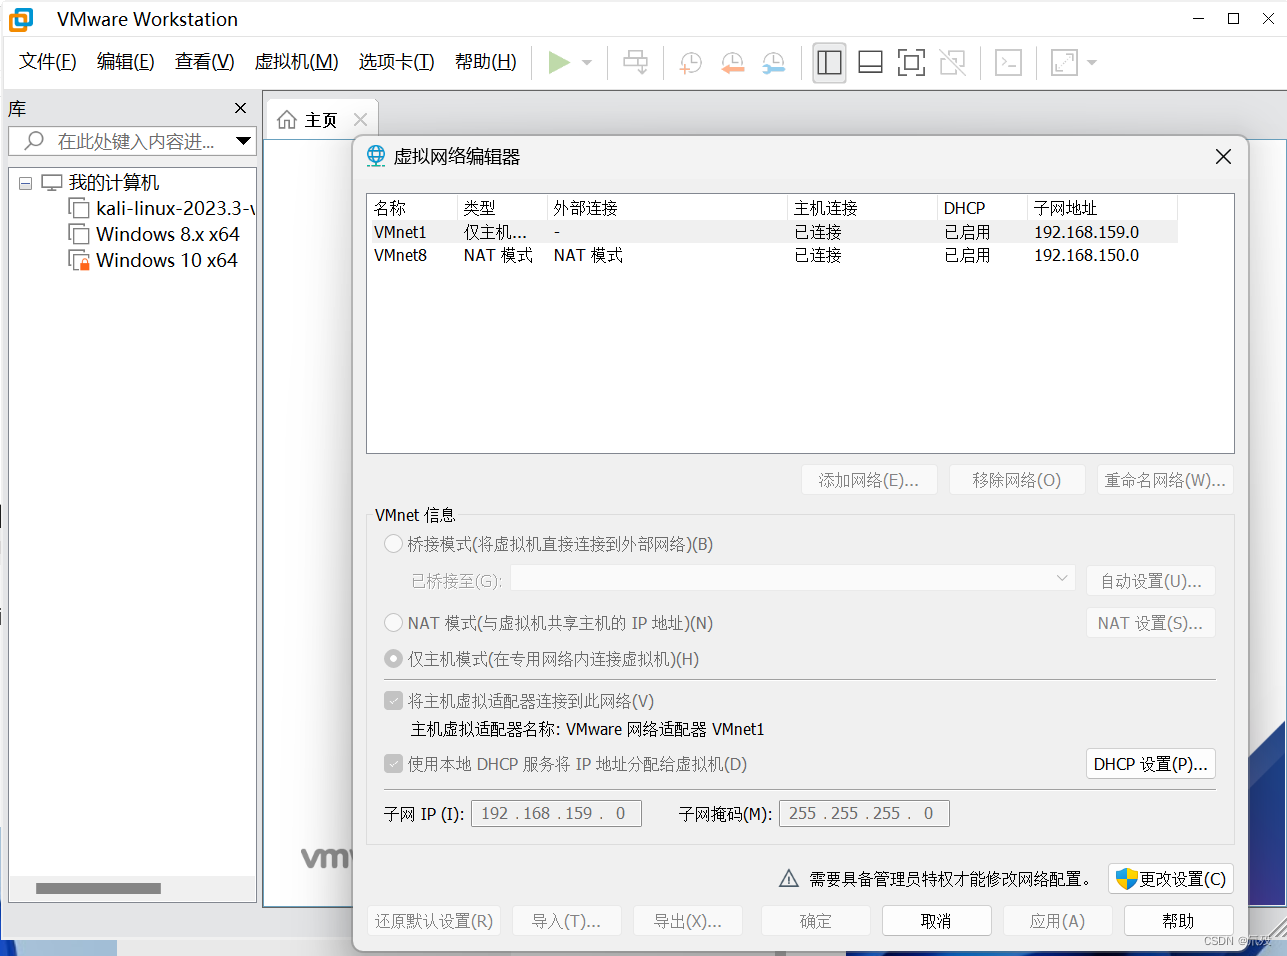Viewport: 1287px width, 956px height.
Task: Click the 名称 column header
Action: tap(412, 208)
